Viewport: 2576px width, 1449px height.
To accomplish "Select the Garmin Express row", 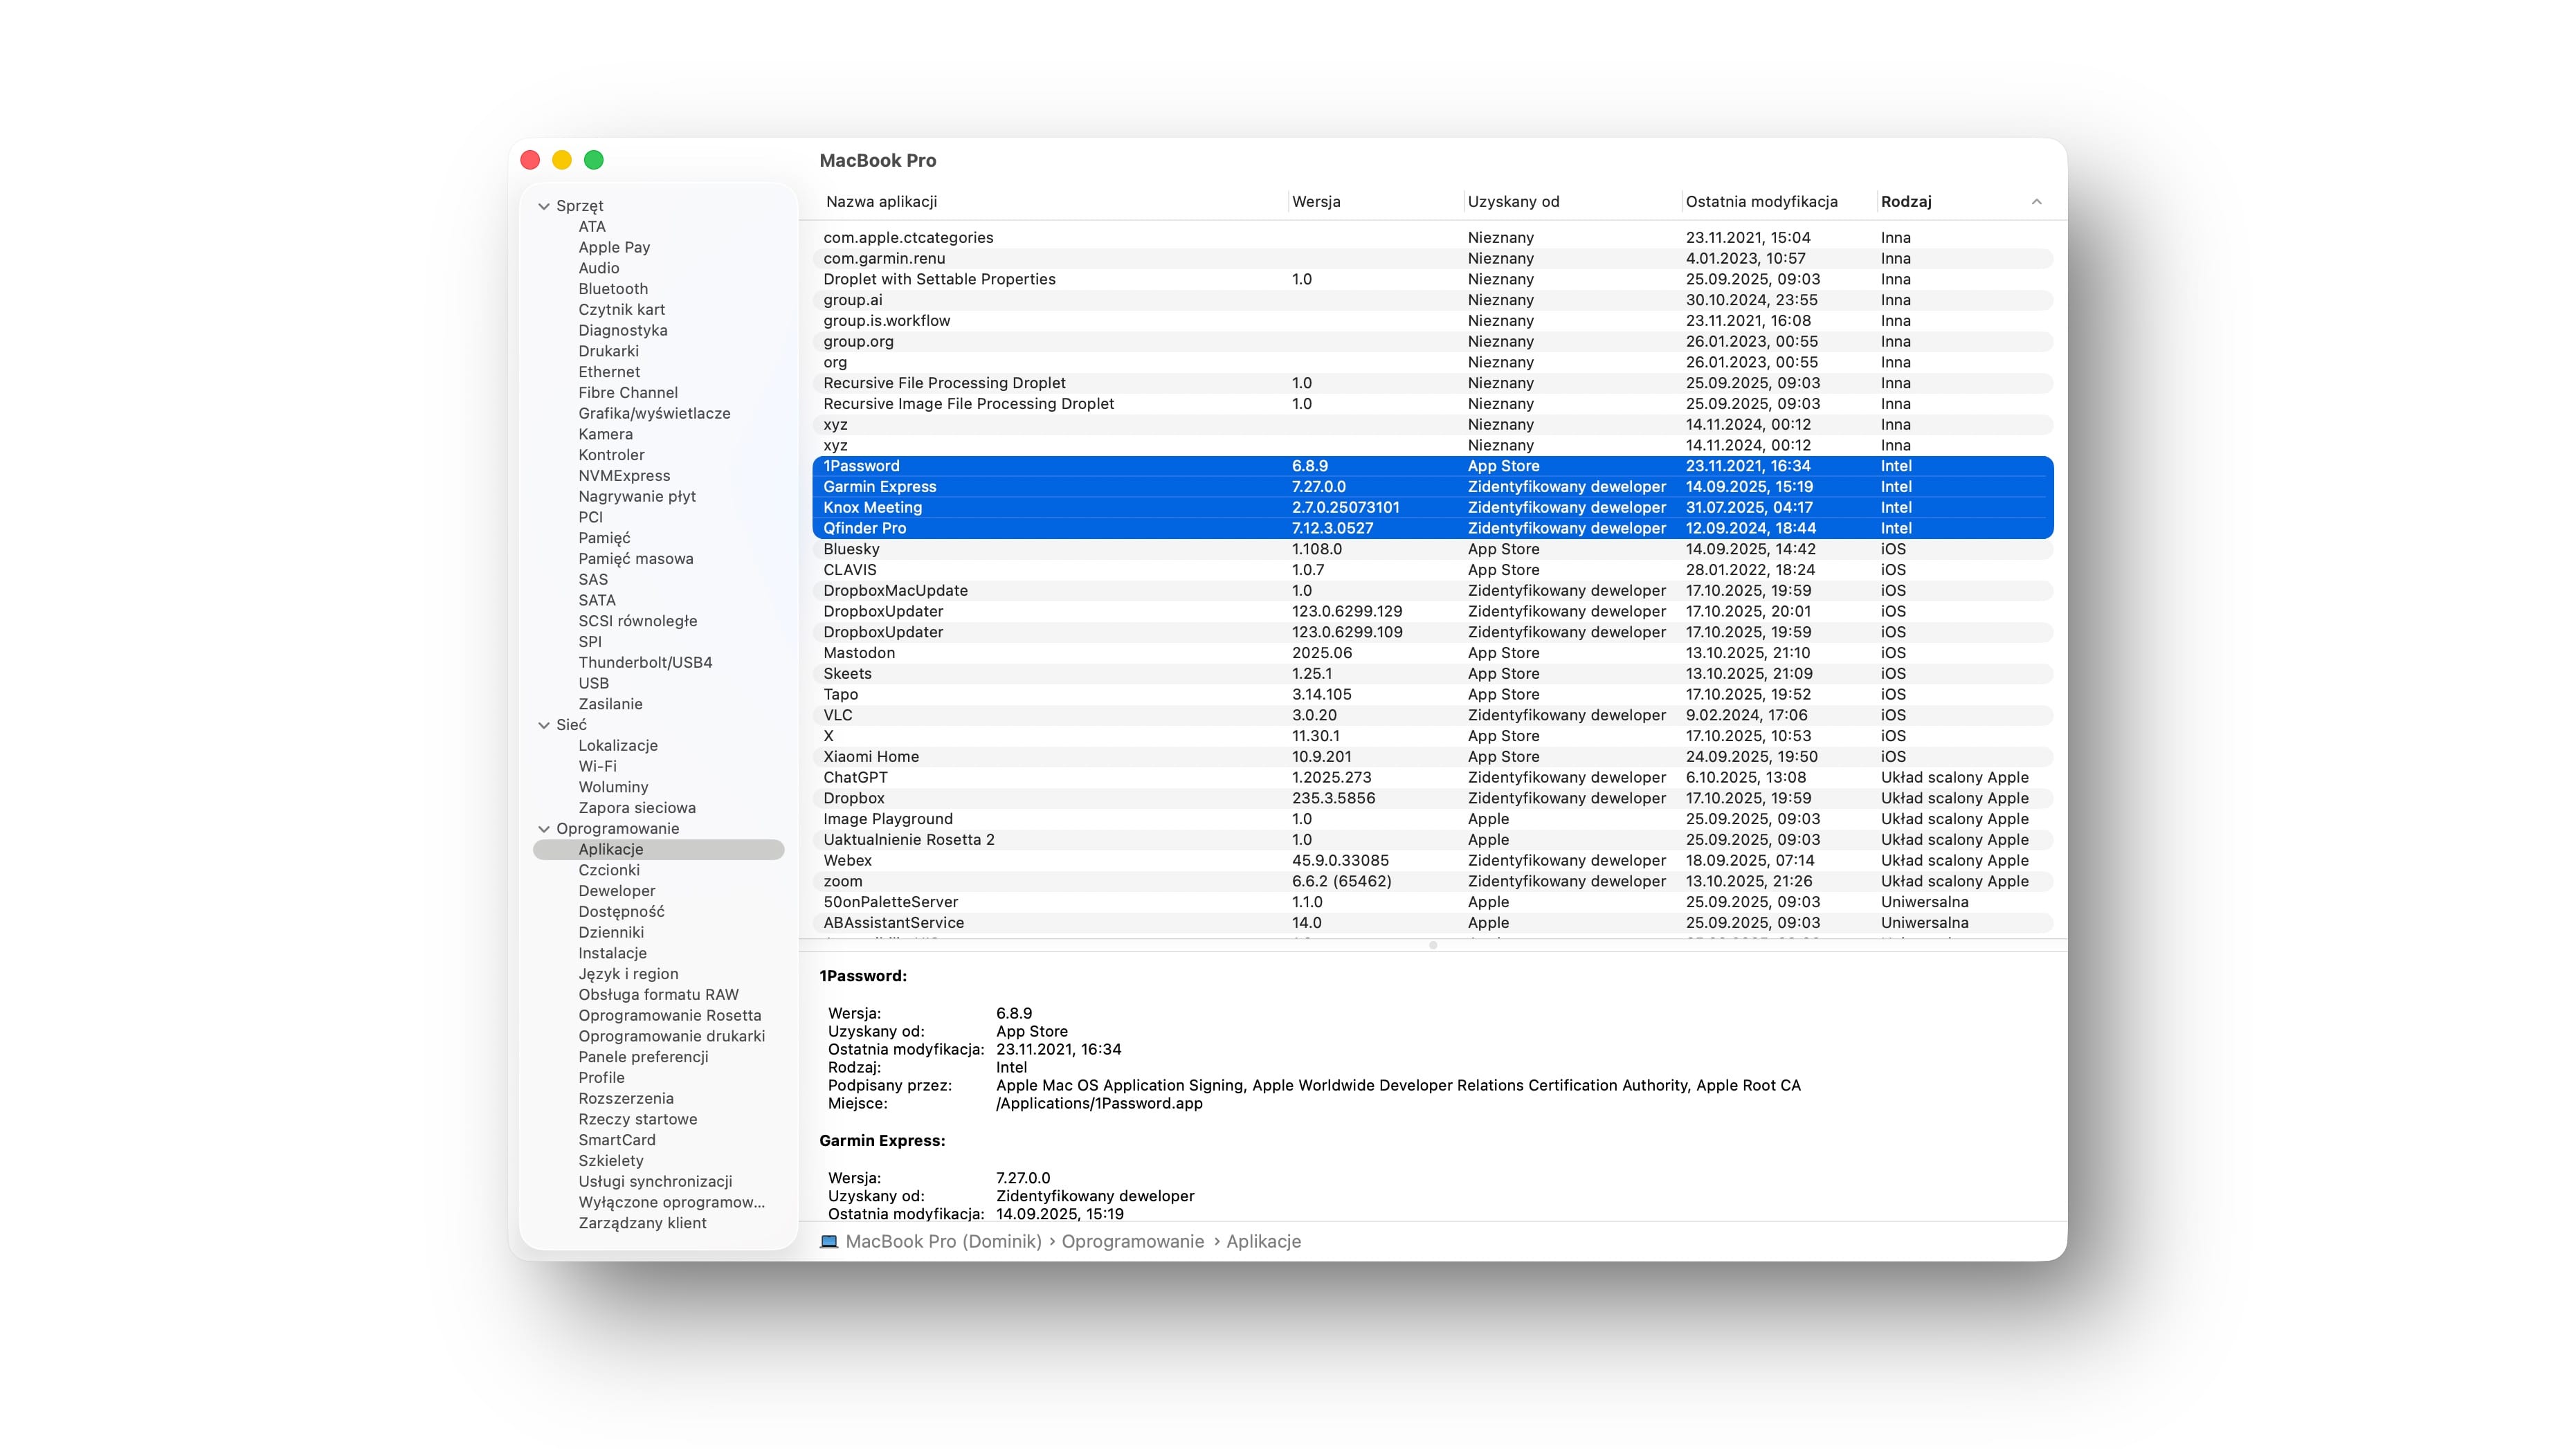I will click(880, 487).
